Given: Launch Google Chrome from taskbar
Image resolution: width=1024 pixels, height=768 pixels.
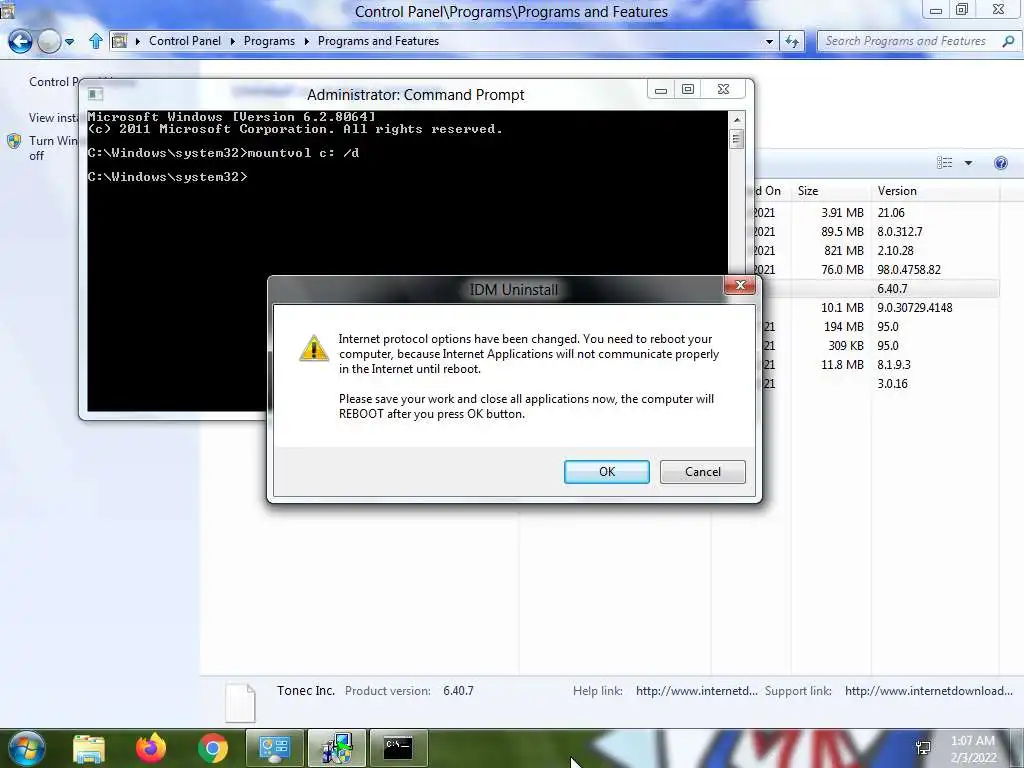Looking at the screenshot, I should tap(213, 748).
